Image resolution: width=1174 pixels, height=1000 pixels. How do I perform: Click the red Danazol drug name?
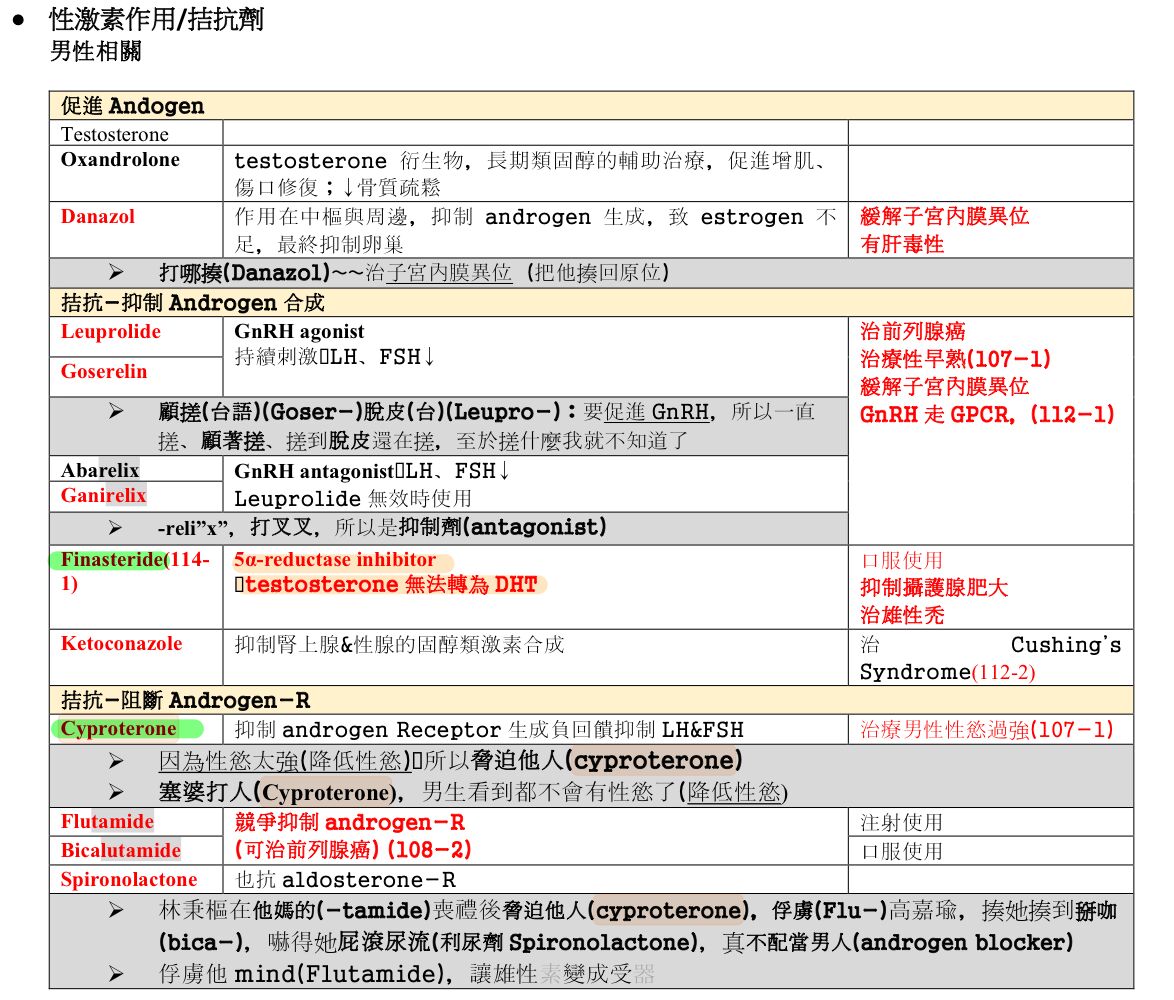pyautogui.click(x=97, y=217)
